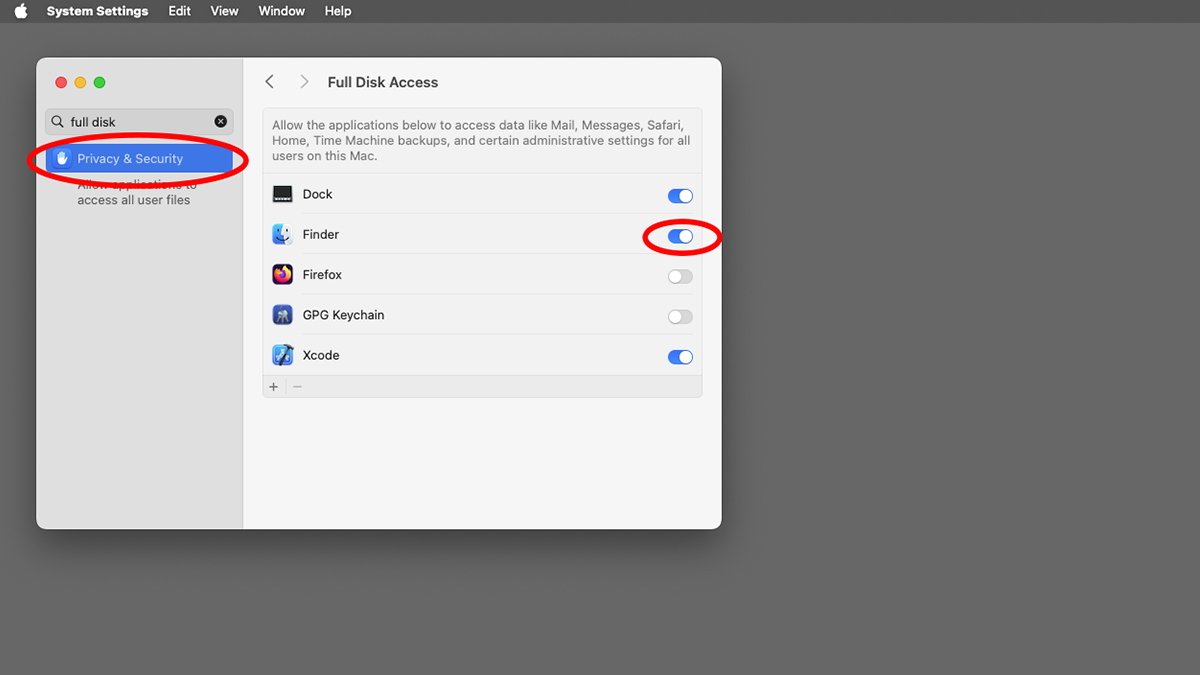
Task: Clear the search field with the X icon
Action: [x=221, y=122]
